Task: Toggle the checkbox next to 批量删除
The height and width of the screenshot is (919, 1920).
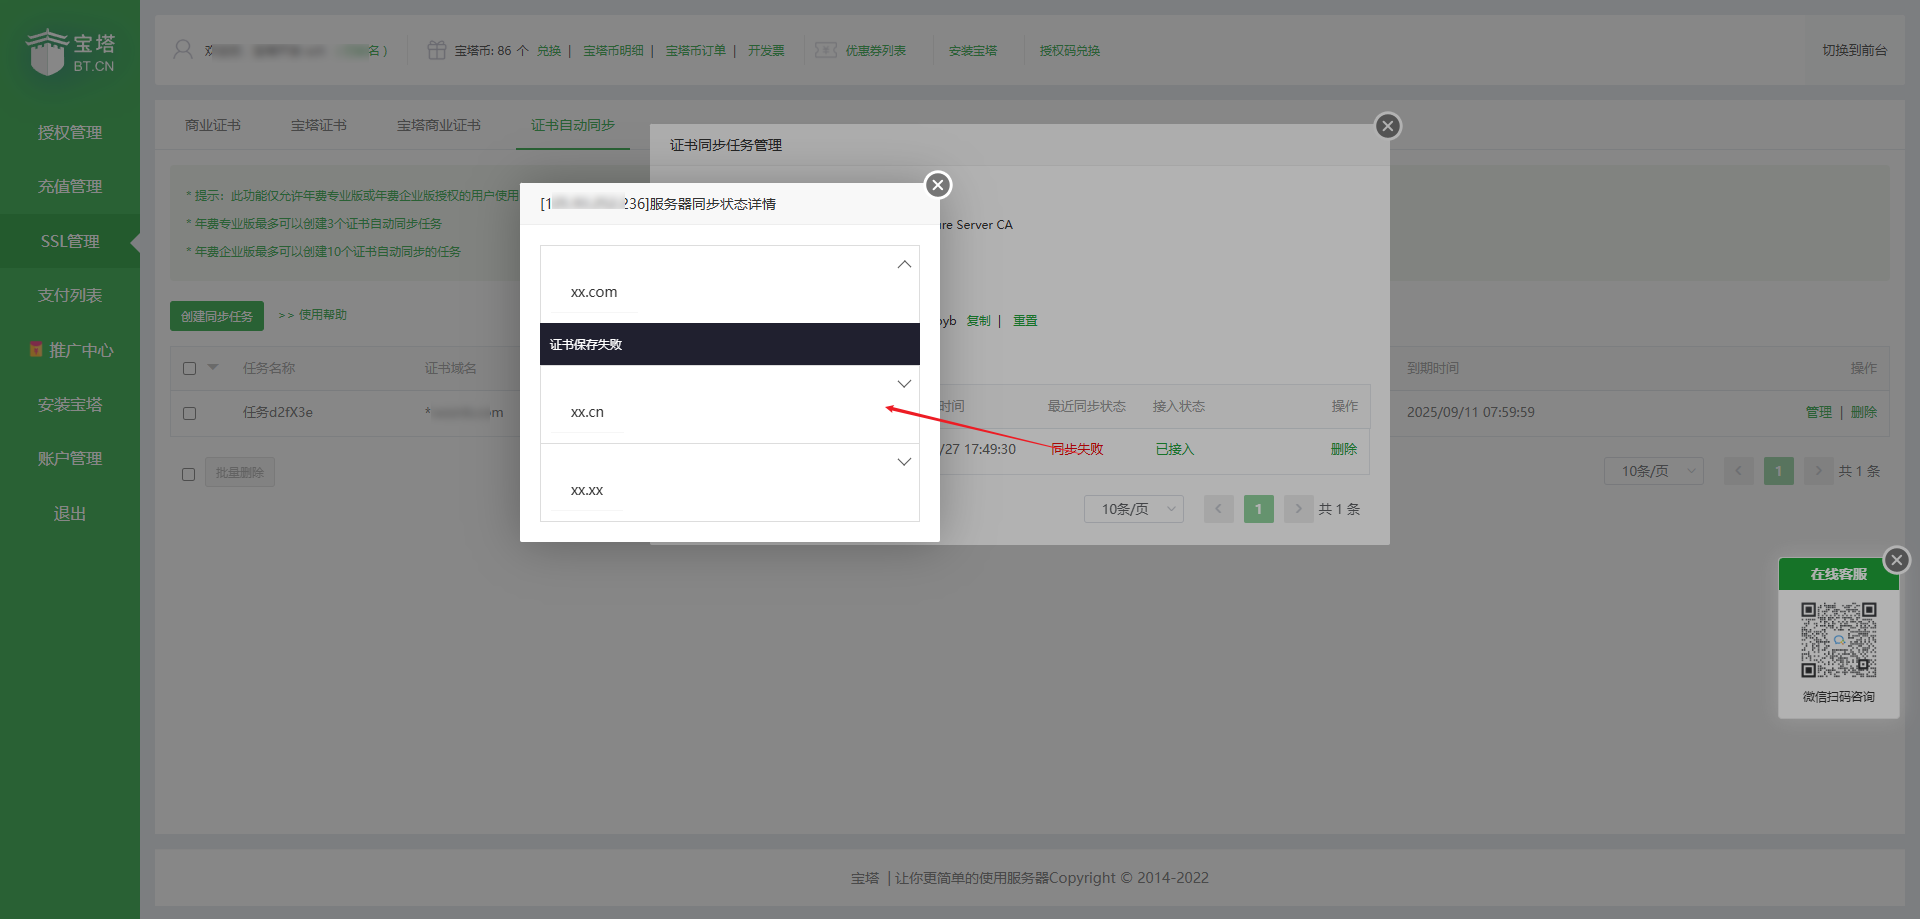Action: point(188,474)
